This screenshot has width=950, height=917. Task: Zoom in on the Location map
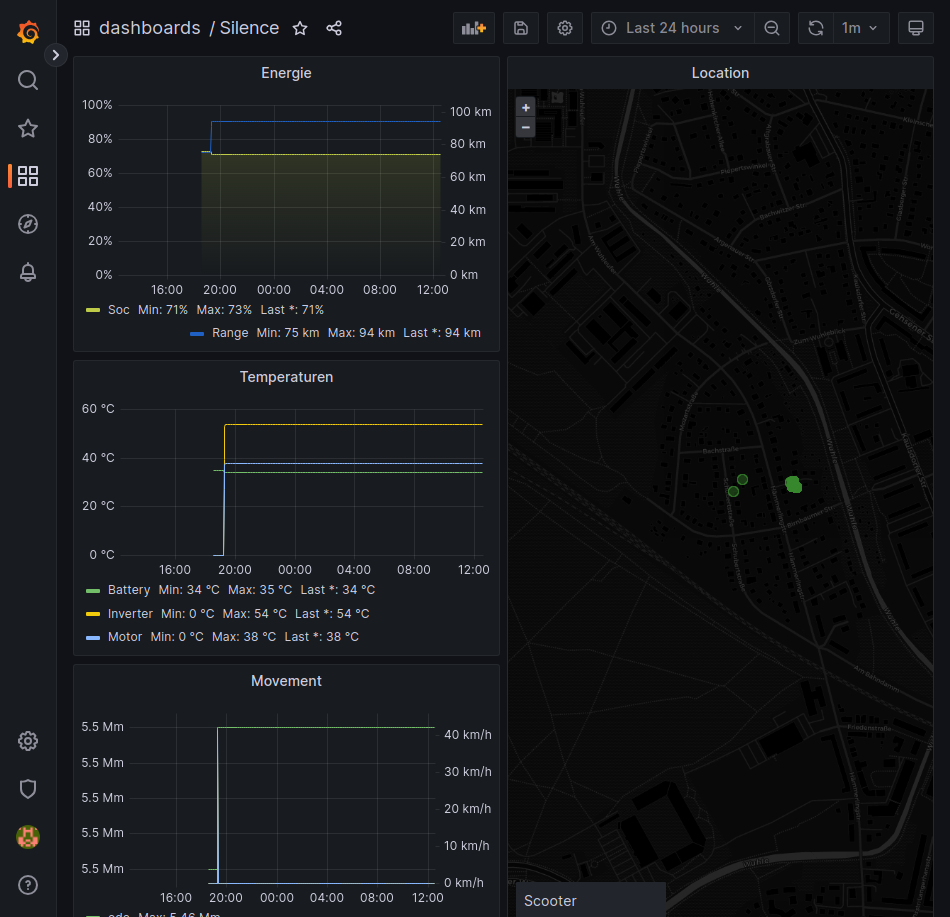pyautogui.click(x=526, y=107)
